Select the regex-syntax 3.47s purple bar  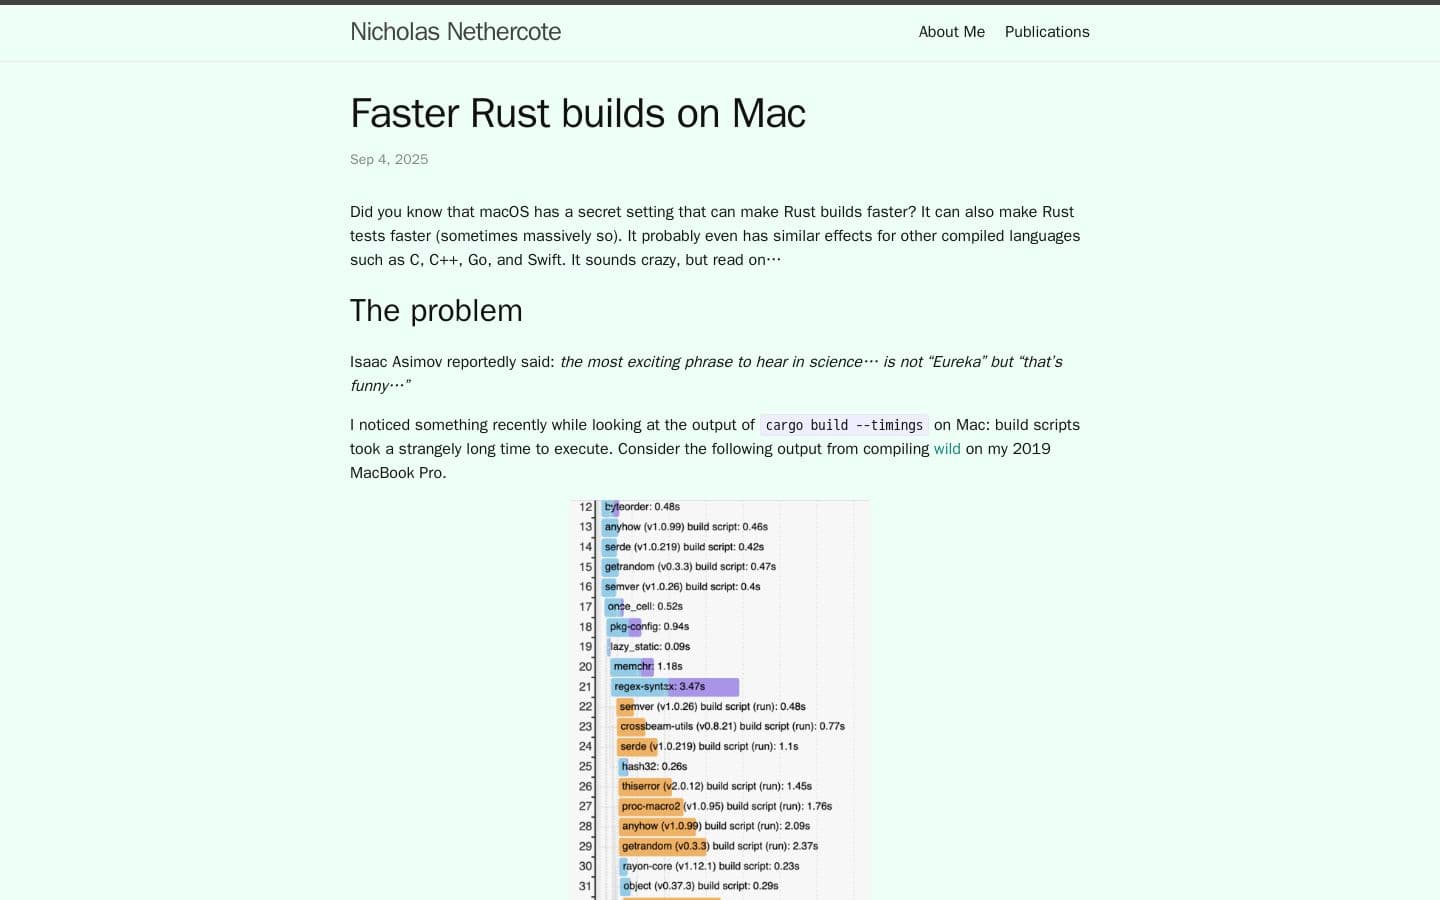coord(675,687)
